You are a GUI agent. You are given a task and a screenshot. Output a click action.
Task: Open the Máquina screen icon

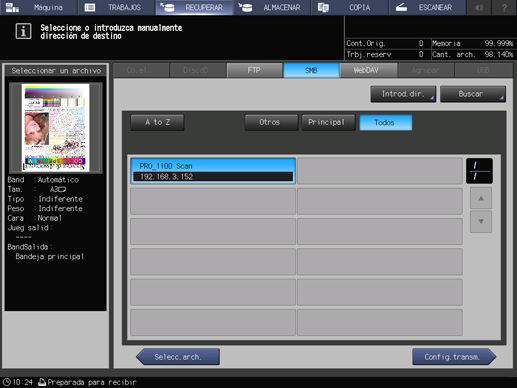tap(12, 7)
